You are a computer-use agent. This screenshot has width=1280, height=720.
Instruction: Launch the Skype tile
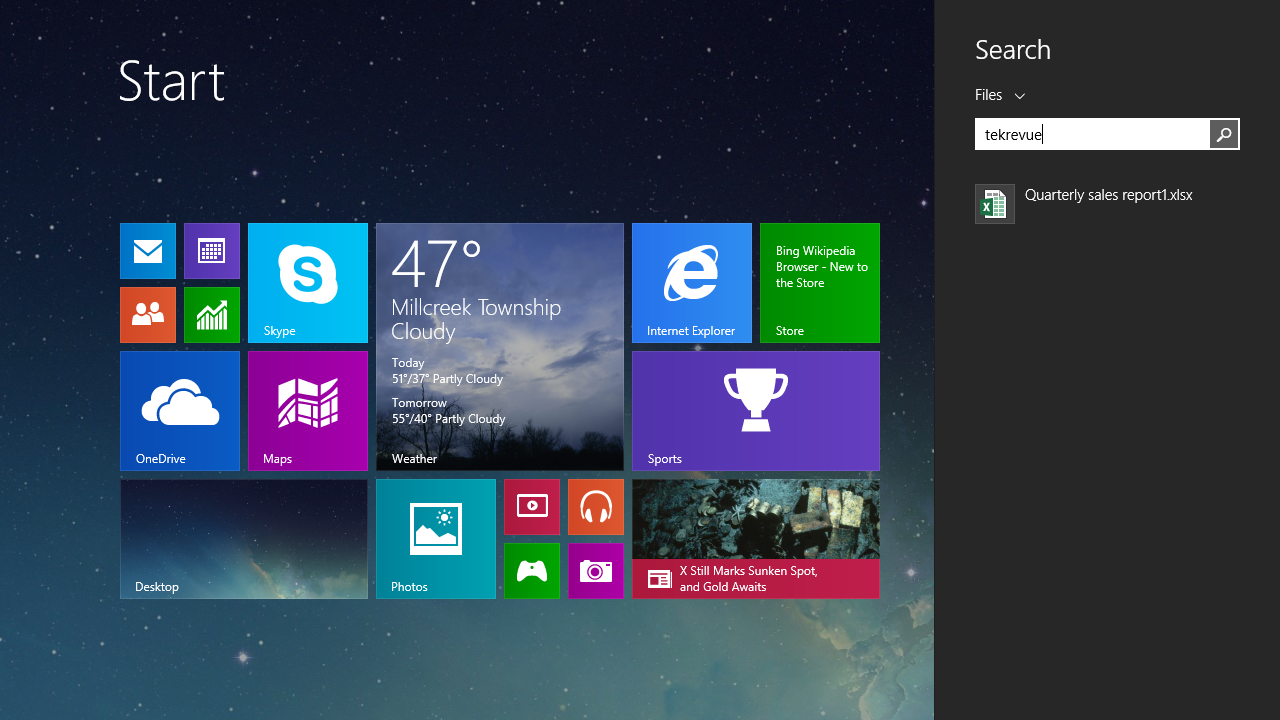[308, 283]
